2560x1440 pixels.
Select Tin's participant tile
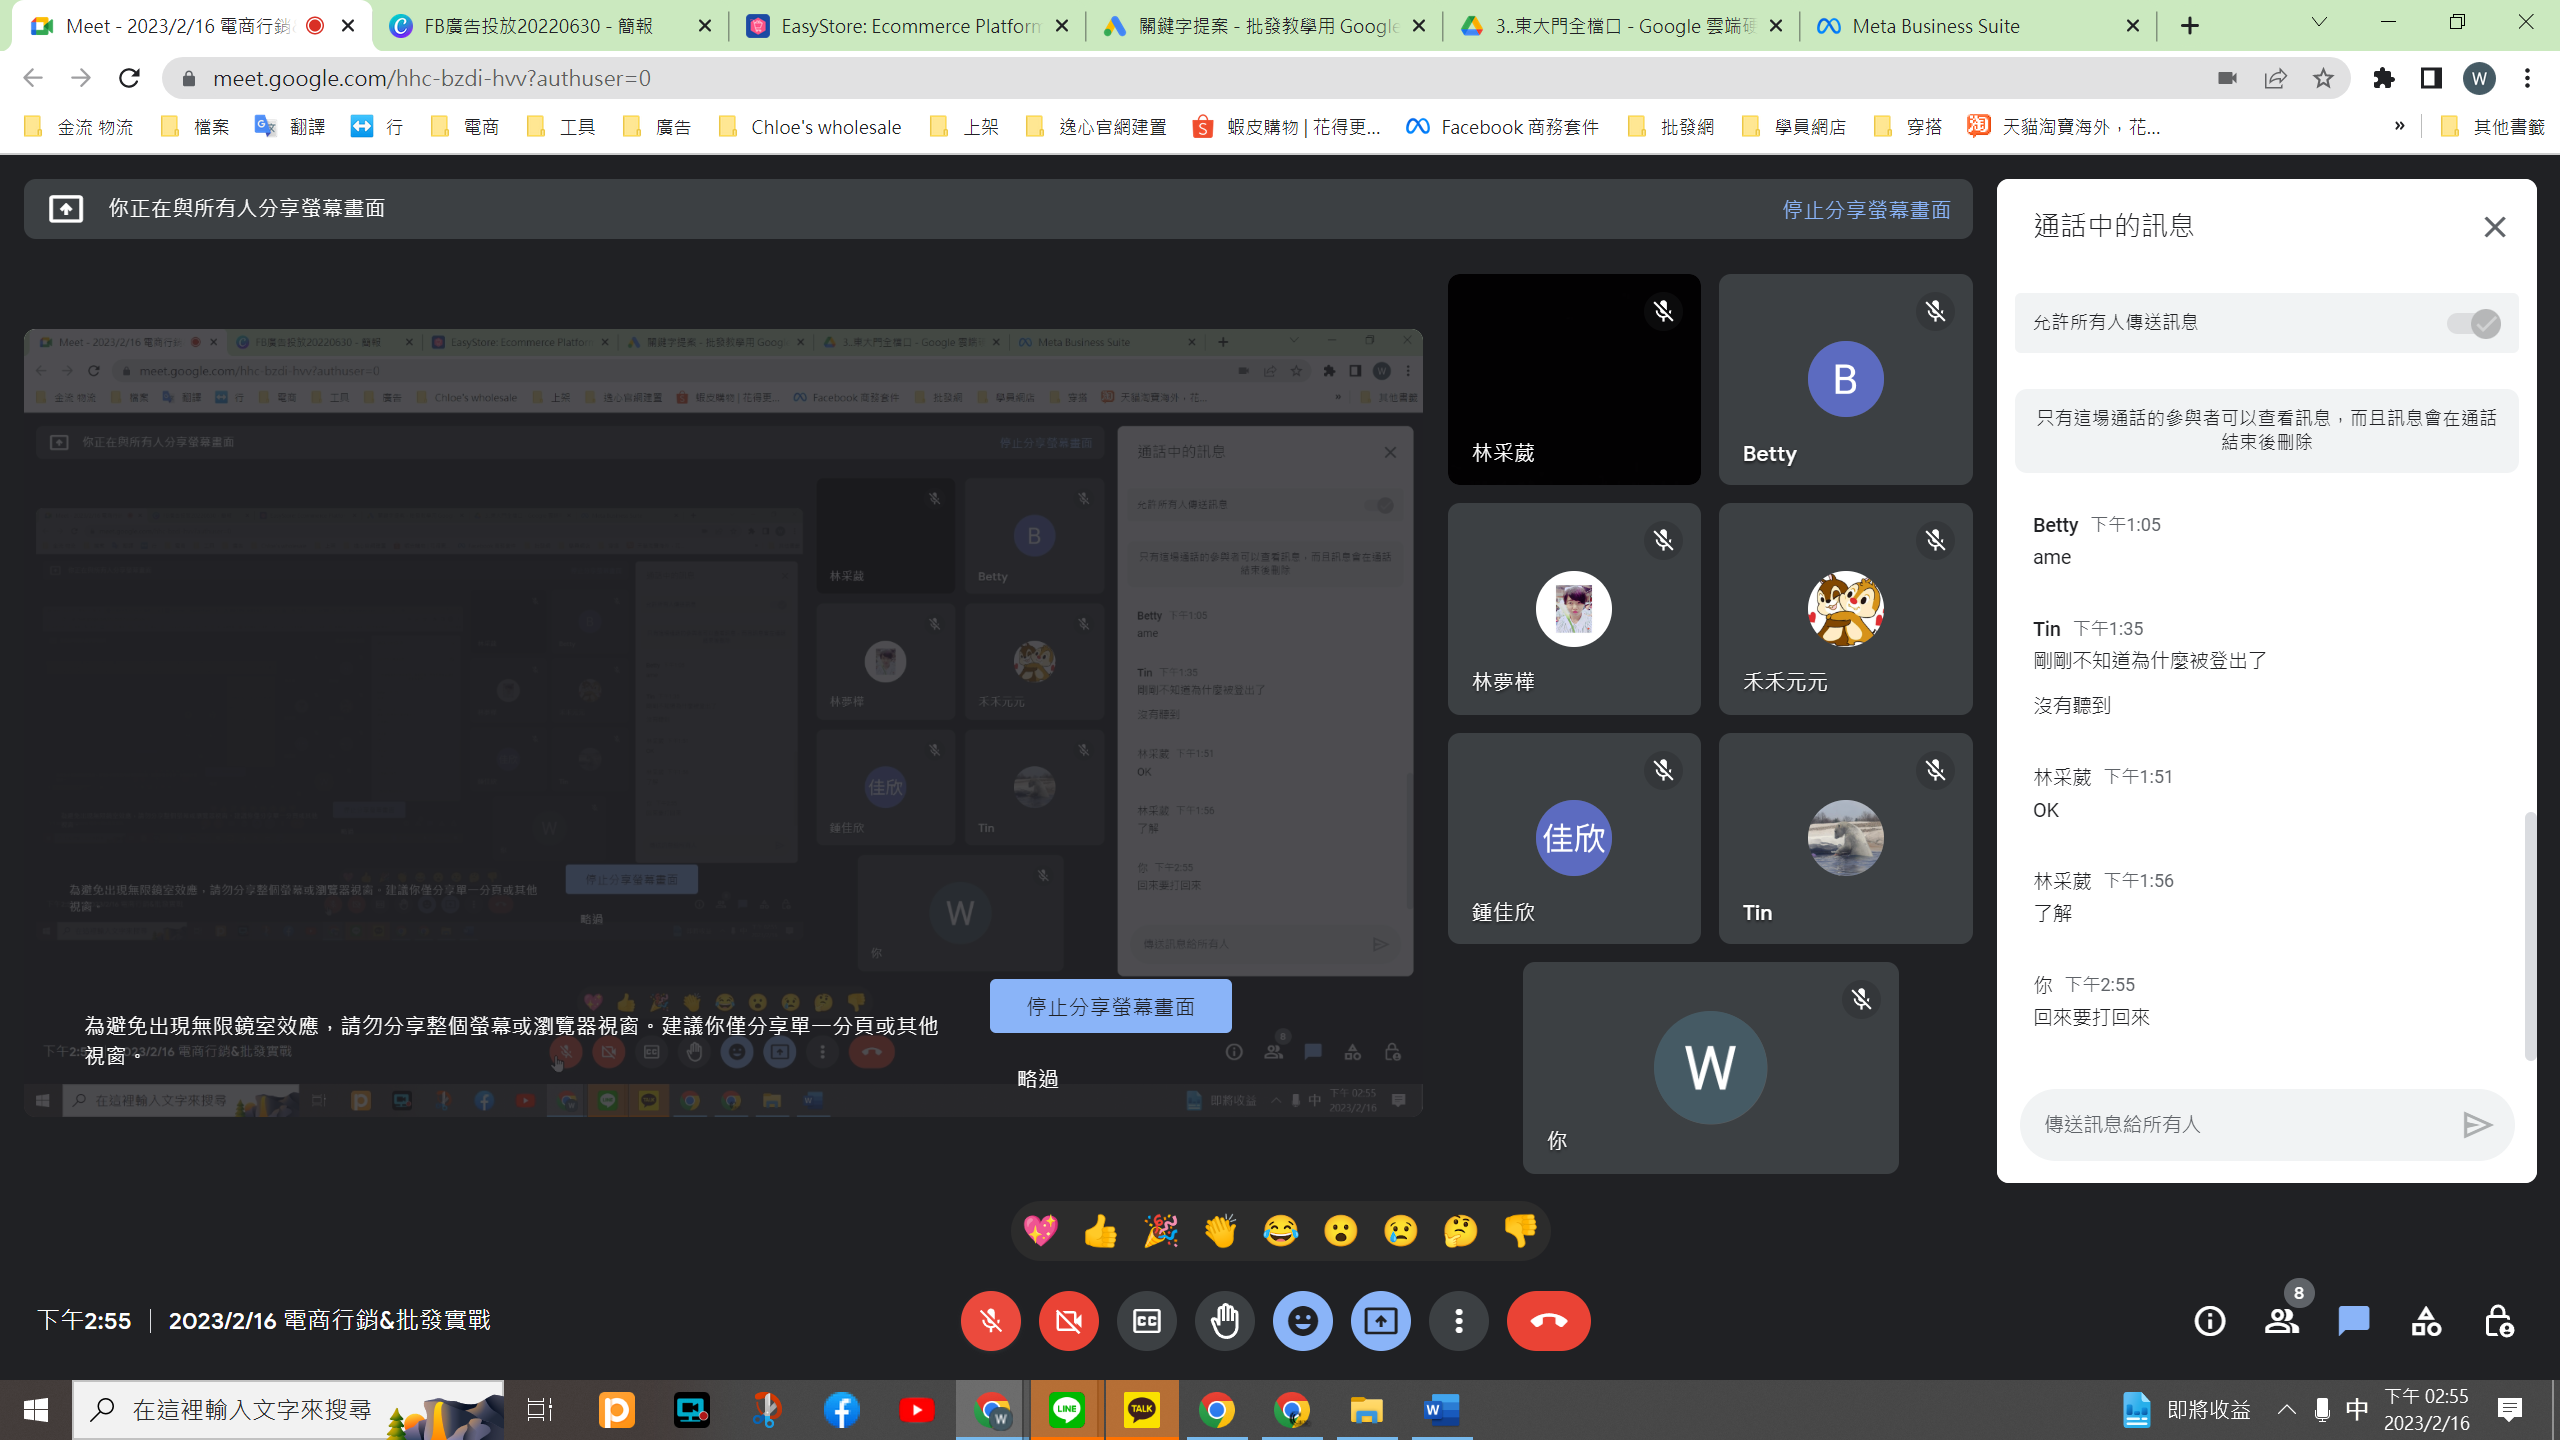coord(1845,838)
